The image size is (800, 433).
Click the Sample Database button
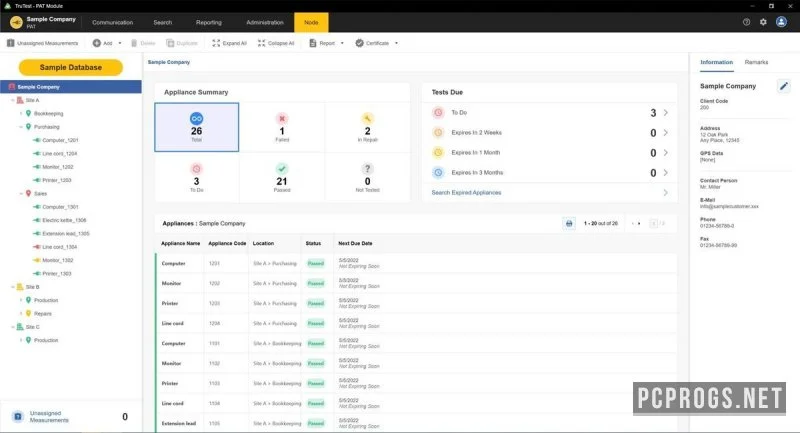(x=71, y=67)
